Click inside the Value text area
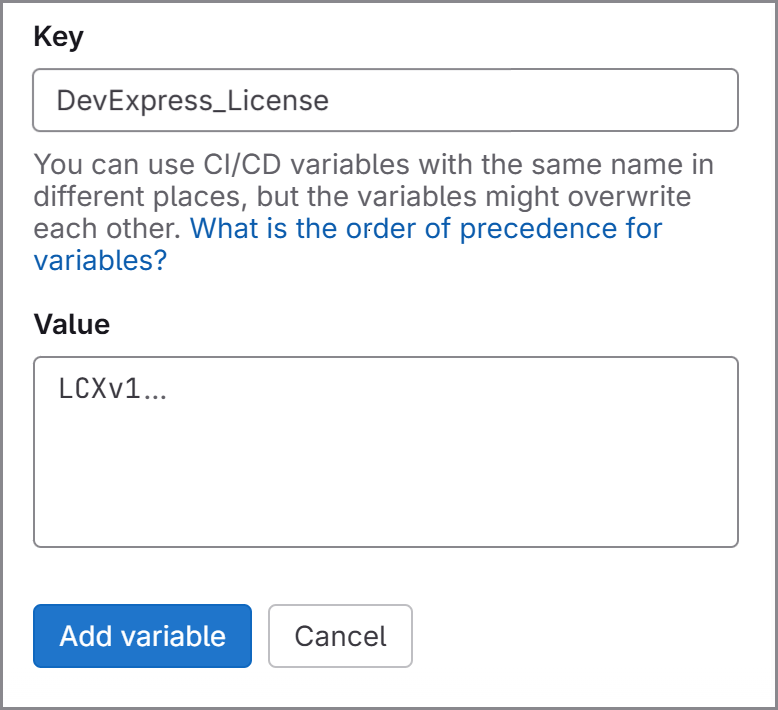The height and width of the screenshot is (710, 778). pyautogui.click(x=385, y=452)
